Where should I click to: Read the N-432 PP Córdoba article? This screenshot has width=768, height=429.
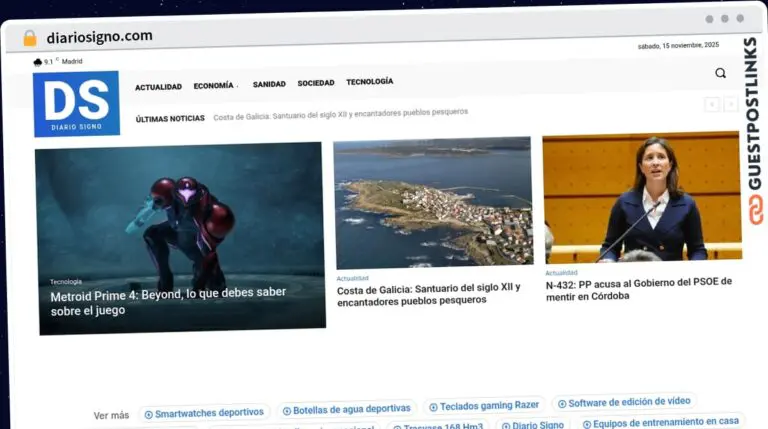click(638, 289)
